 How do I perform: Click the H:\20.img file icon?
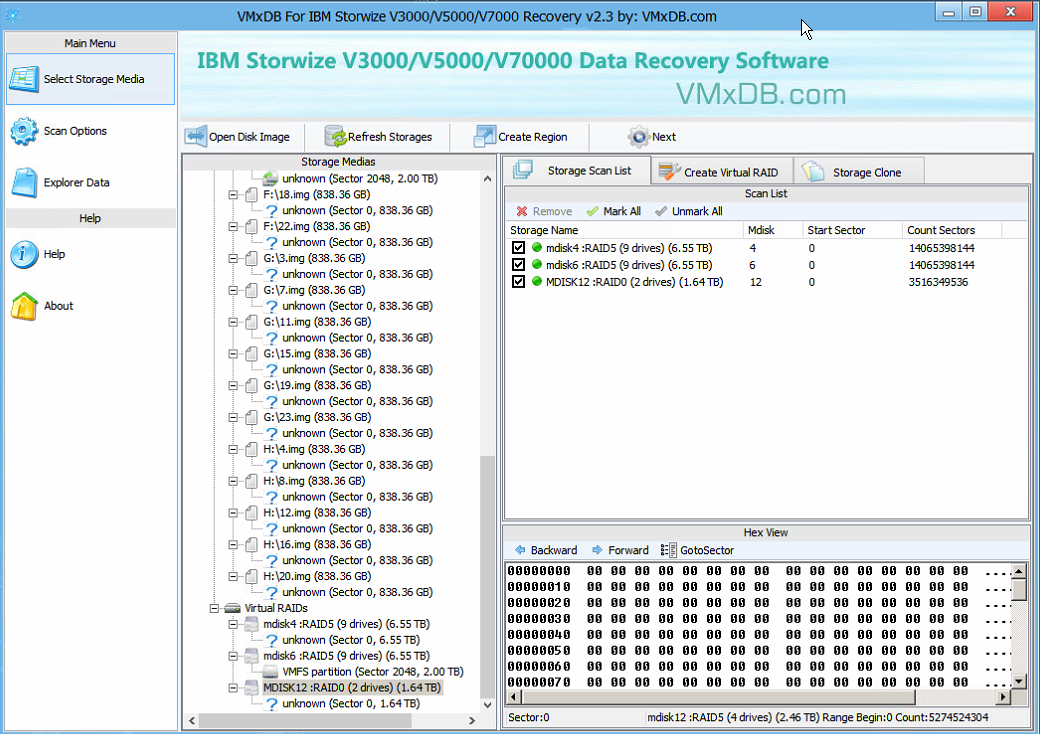pyautogui.click(x=251, y=576)
